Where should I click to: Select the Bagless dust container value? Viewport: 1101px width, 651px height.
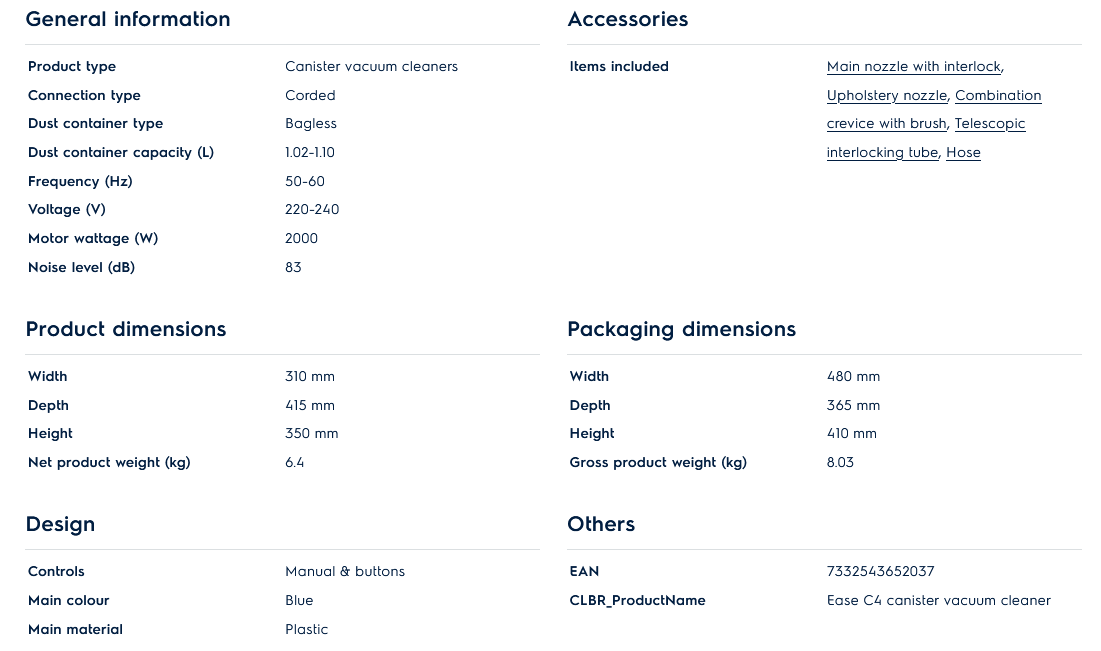point(310,124)
